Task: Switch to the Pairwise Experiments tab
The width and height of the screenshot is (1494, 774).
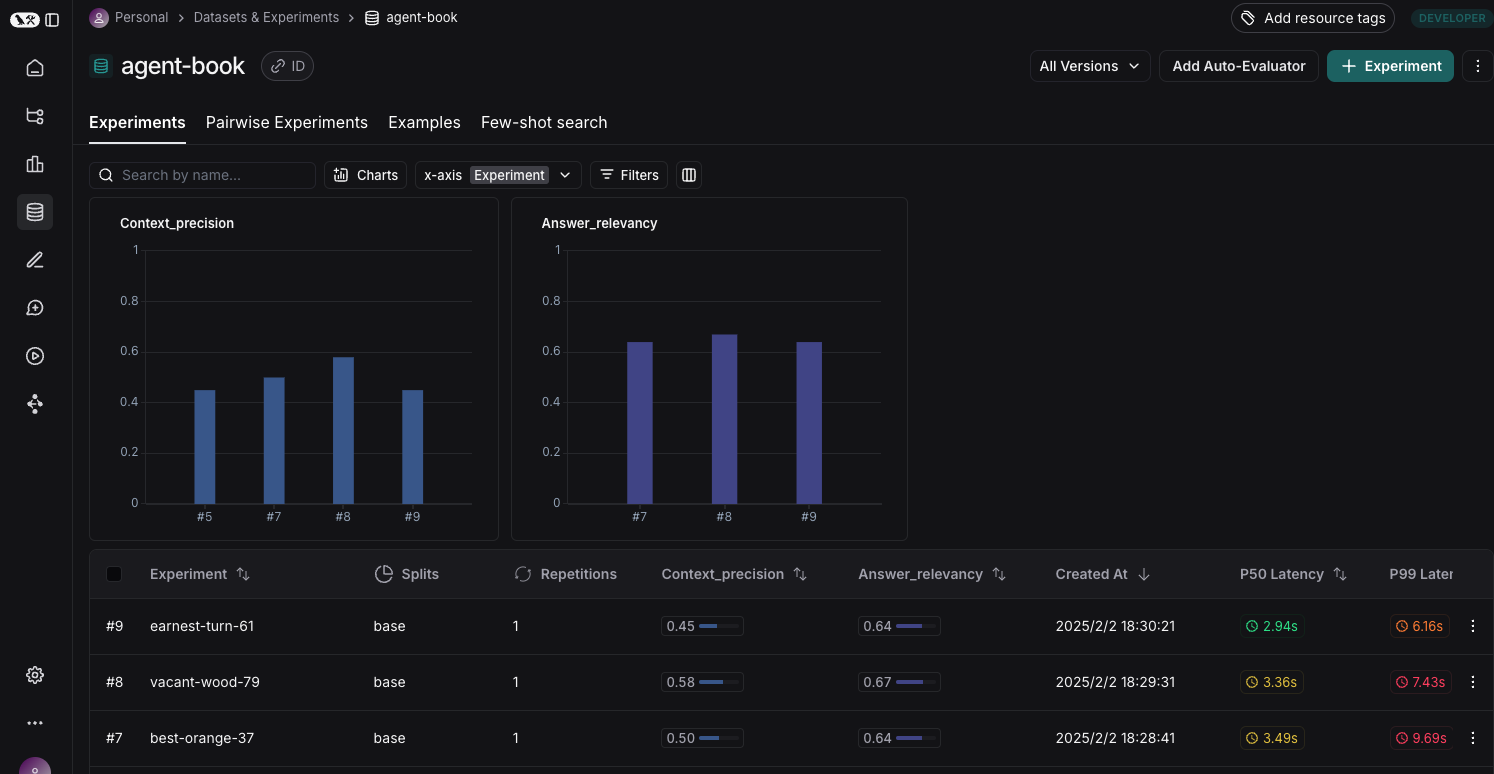Action: (x=287, y=122)
